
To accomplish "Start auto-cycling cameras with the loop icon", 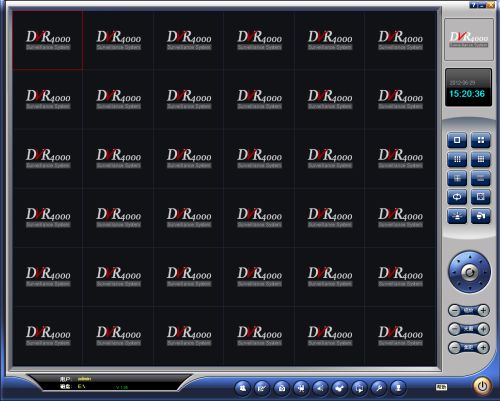I will 457,197.
